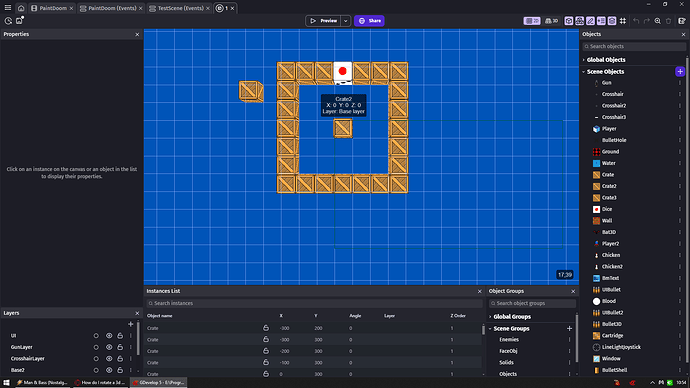The width and height of the screenshot is (690, 388).
Task: Click the Search objects field
Action: pos(634,46)
